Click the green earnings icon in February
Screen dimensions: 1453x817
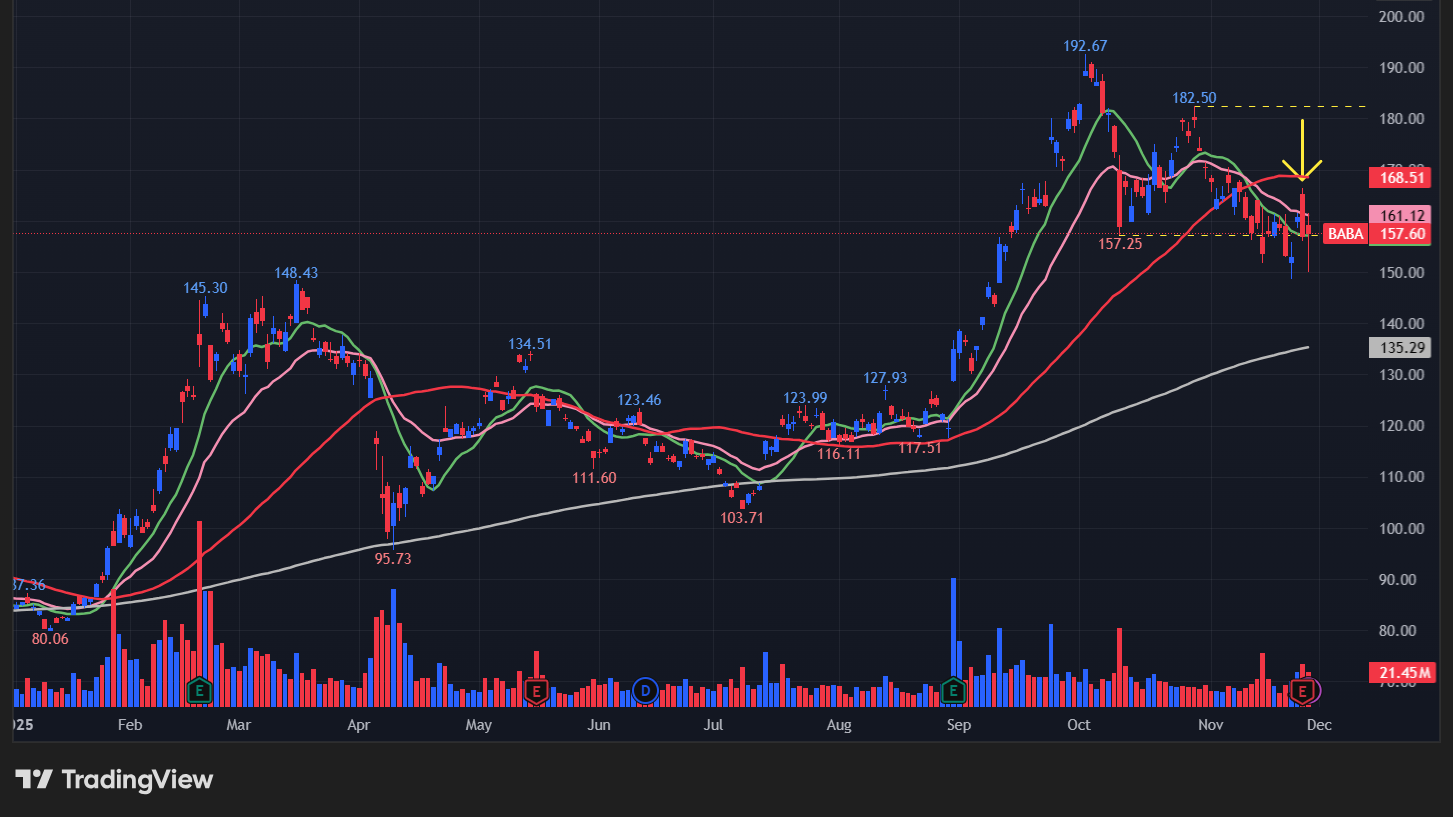(x=200, y=690)
